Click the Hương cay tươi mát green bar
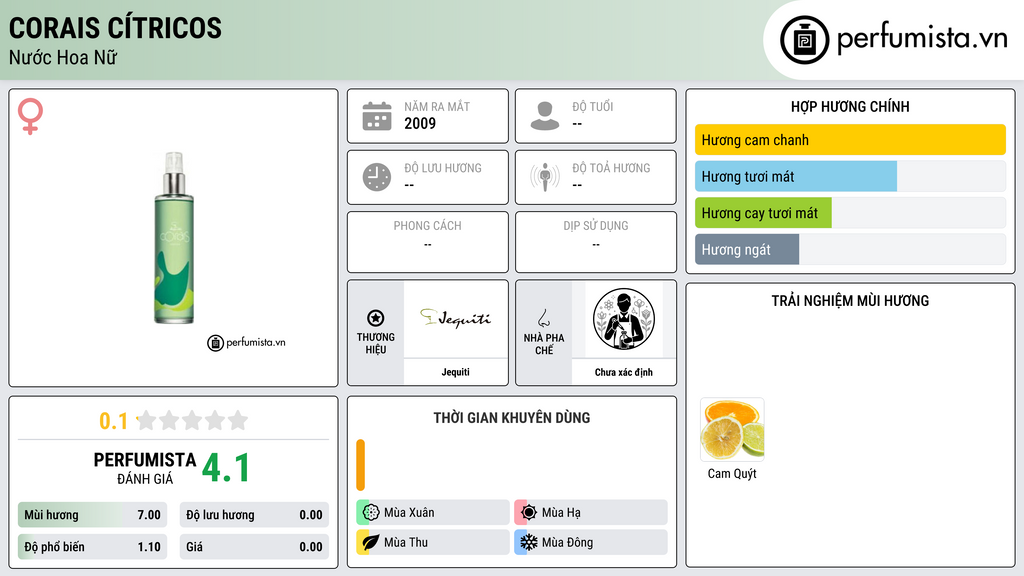This screenshot has width=1024, height=576. (763, 213)
